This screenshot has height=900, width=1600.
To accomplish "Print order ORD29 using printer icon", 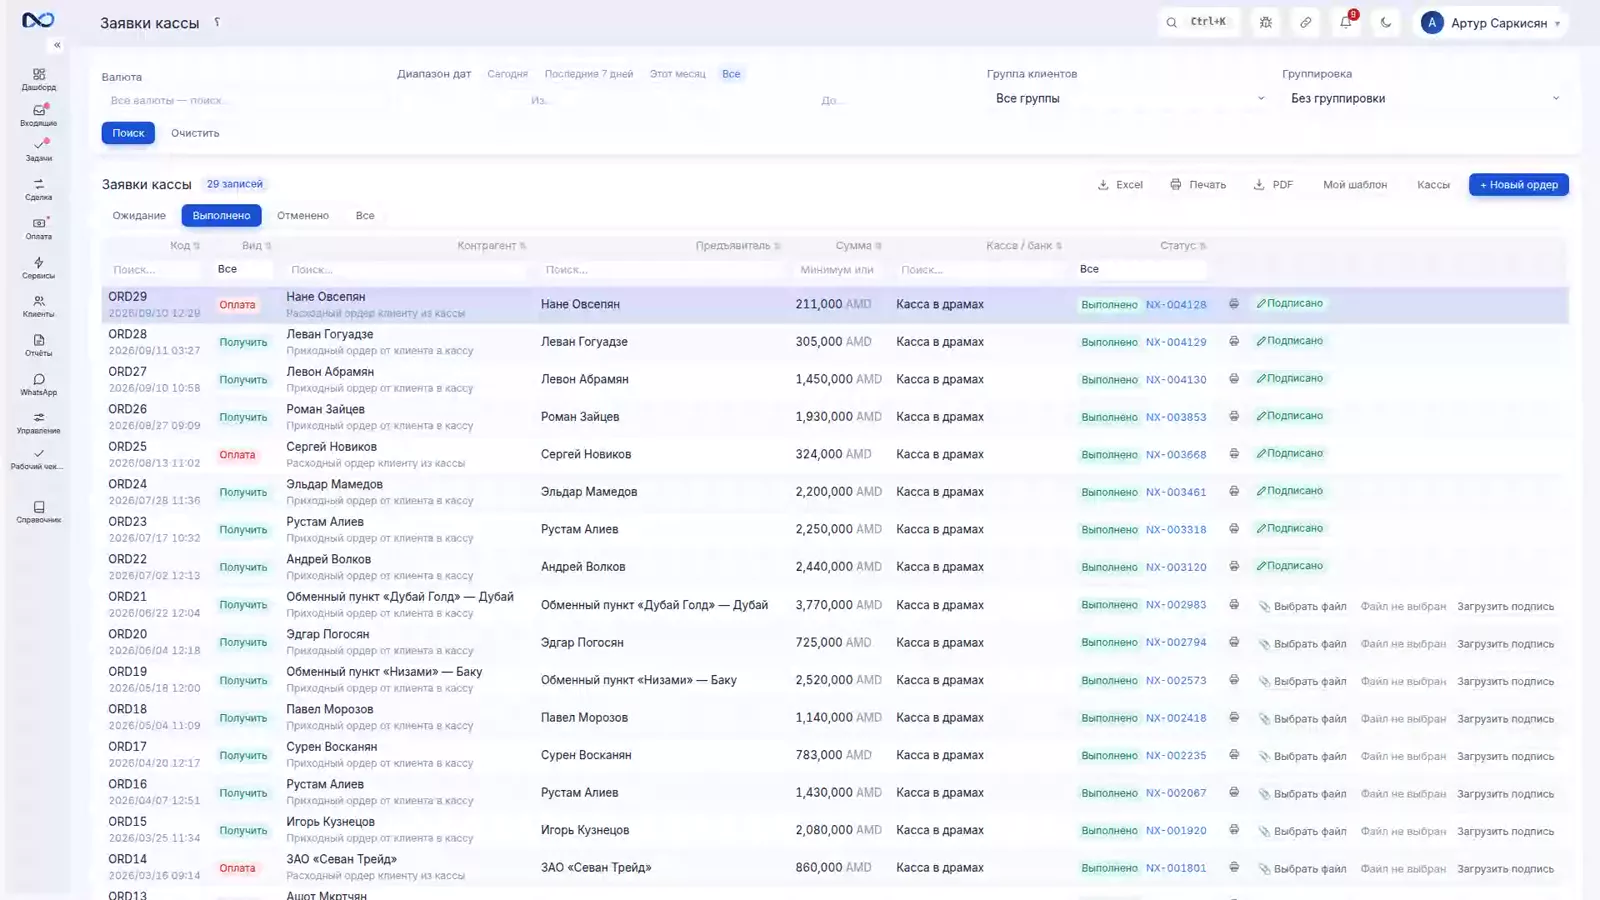I will coord(1234,304).
